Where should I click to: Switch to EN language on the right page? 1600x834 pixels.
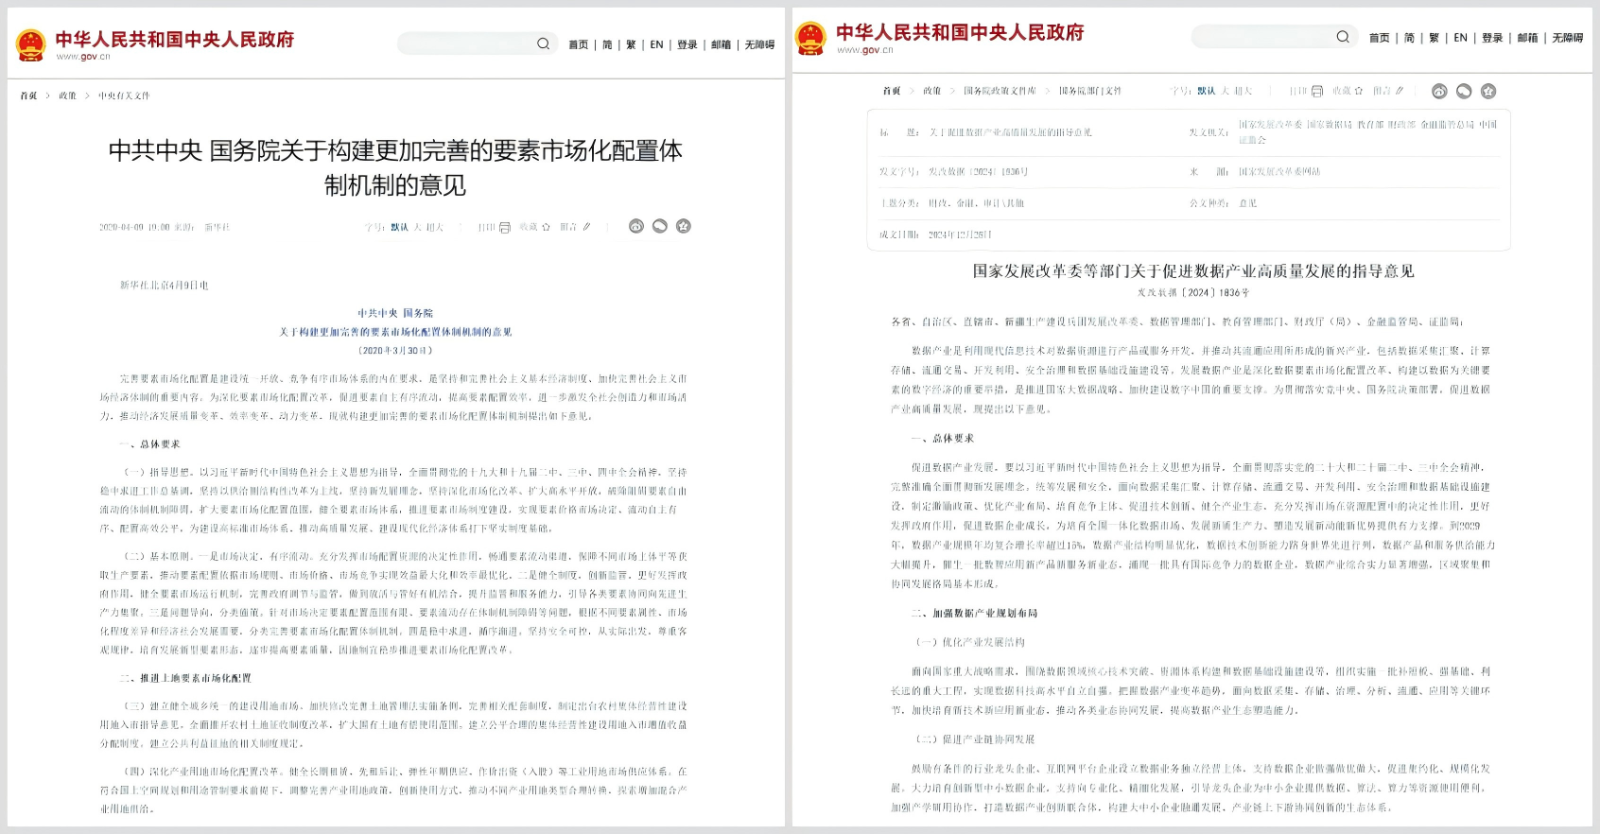coord(1460,38)
